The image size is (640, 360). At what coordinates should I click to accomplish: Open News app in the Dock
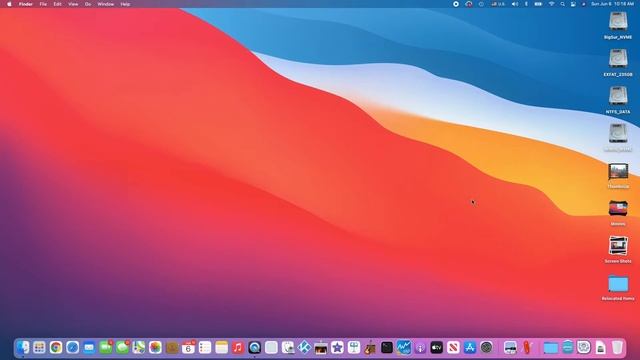pyautogui.click(x=453, y=347)
